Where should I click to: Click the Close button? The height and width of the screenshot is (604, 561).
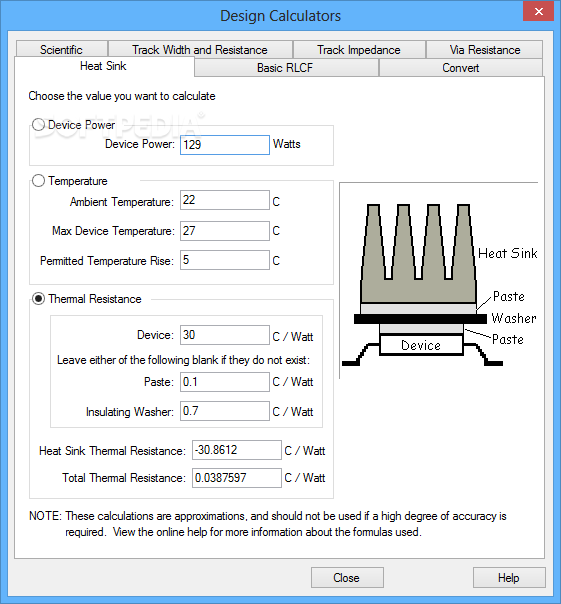click(x=347, y=577)
